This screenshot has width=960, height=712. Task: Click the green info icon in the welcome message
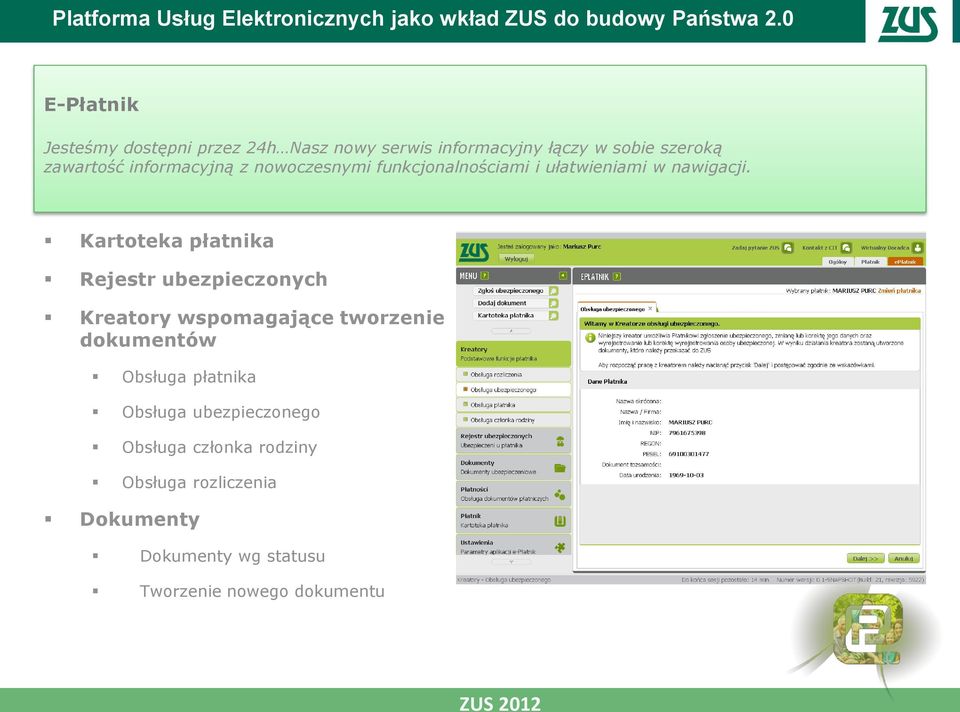pyautogui.click(x=590, y=338)
